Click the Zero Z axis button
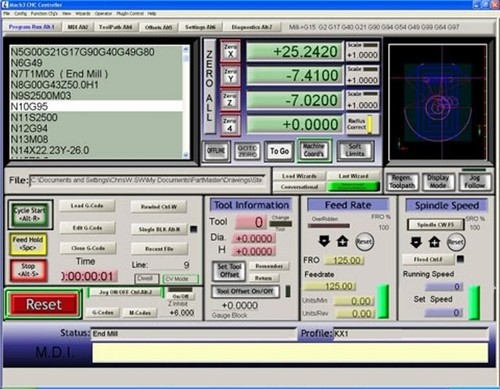Screen dimensions: 500x389 pos(230,100)
